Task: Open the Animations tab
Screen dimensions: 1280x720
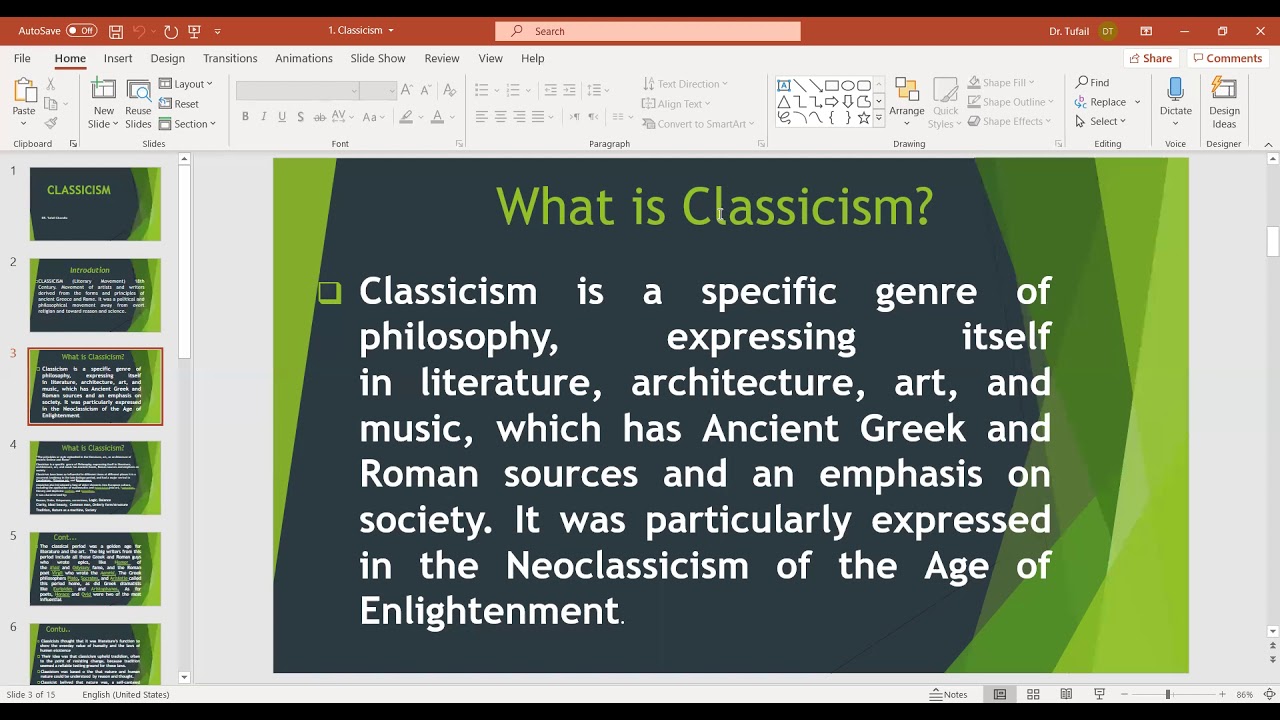Action: [x=304, y=58]
